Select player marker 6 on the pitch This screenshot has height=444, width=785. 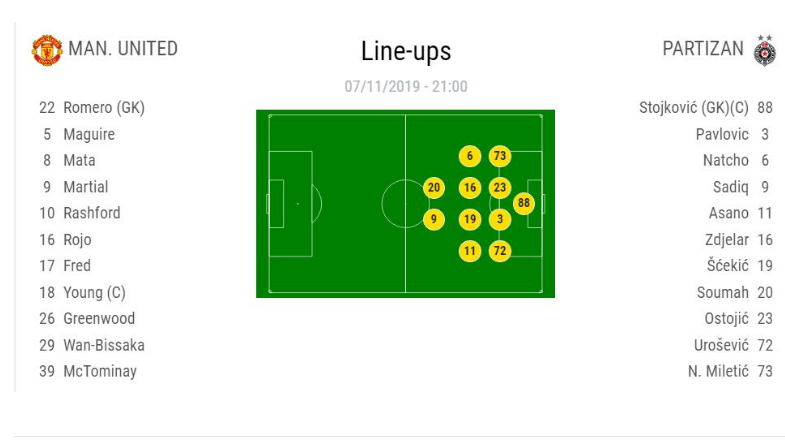click(x=470, y=156)
